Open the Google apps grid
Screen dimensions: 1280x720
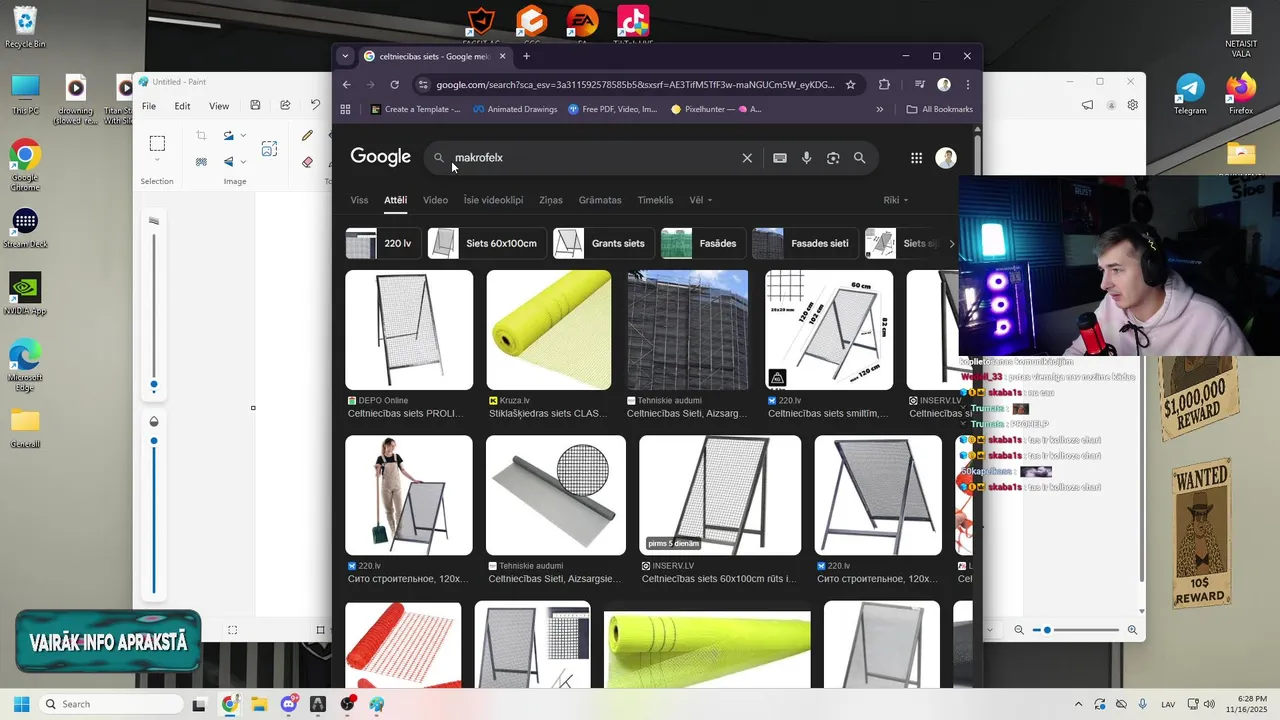pyautogui.click(x=916, y=158)
